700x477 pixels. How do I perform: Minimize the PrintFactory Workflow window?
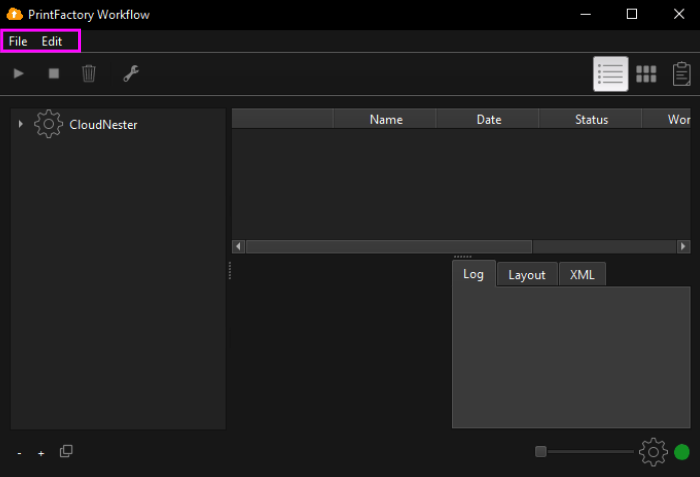(x=585, y=14)
